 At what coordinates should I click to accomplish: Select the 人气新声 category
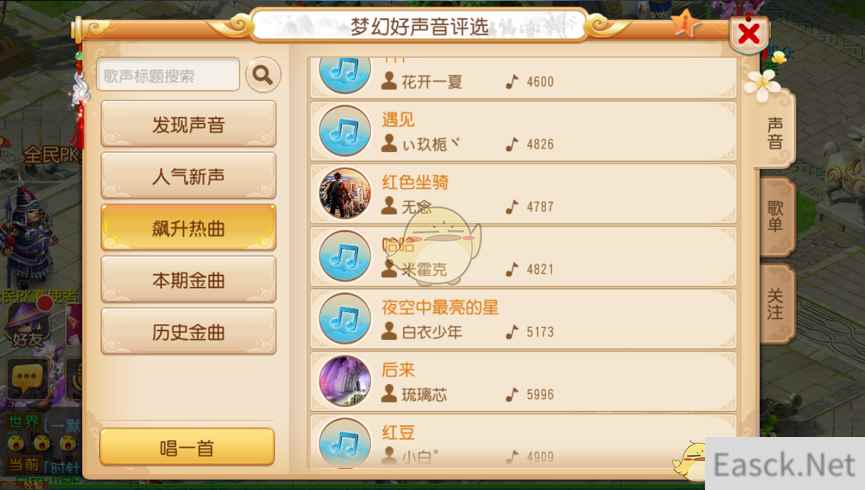point(189,176)
